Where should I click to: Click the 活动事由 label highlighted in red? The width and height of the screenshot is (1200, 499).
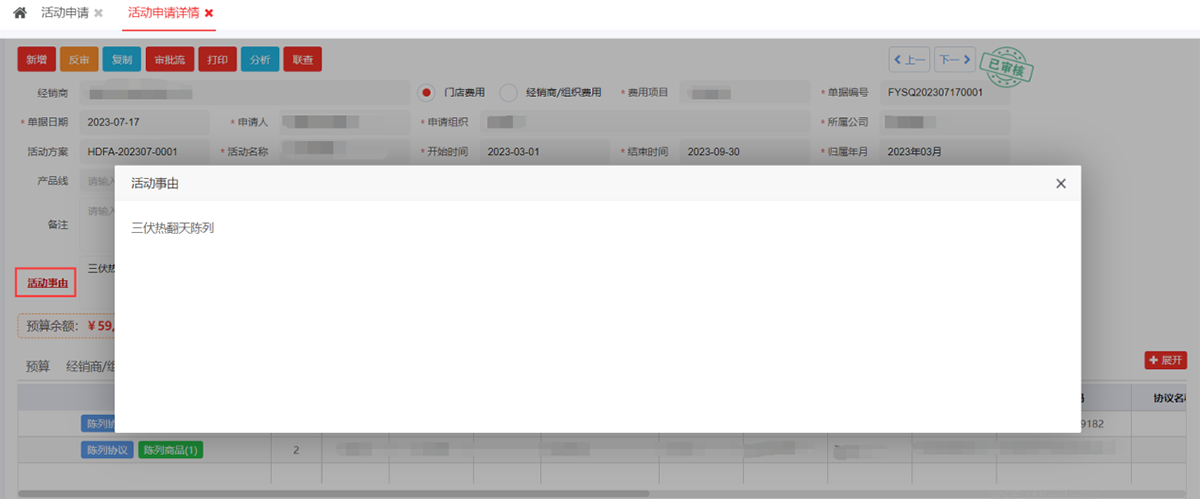tap(47, 283)
